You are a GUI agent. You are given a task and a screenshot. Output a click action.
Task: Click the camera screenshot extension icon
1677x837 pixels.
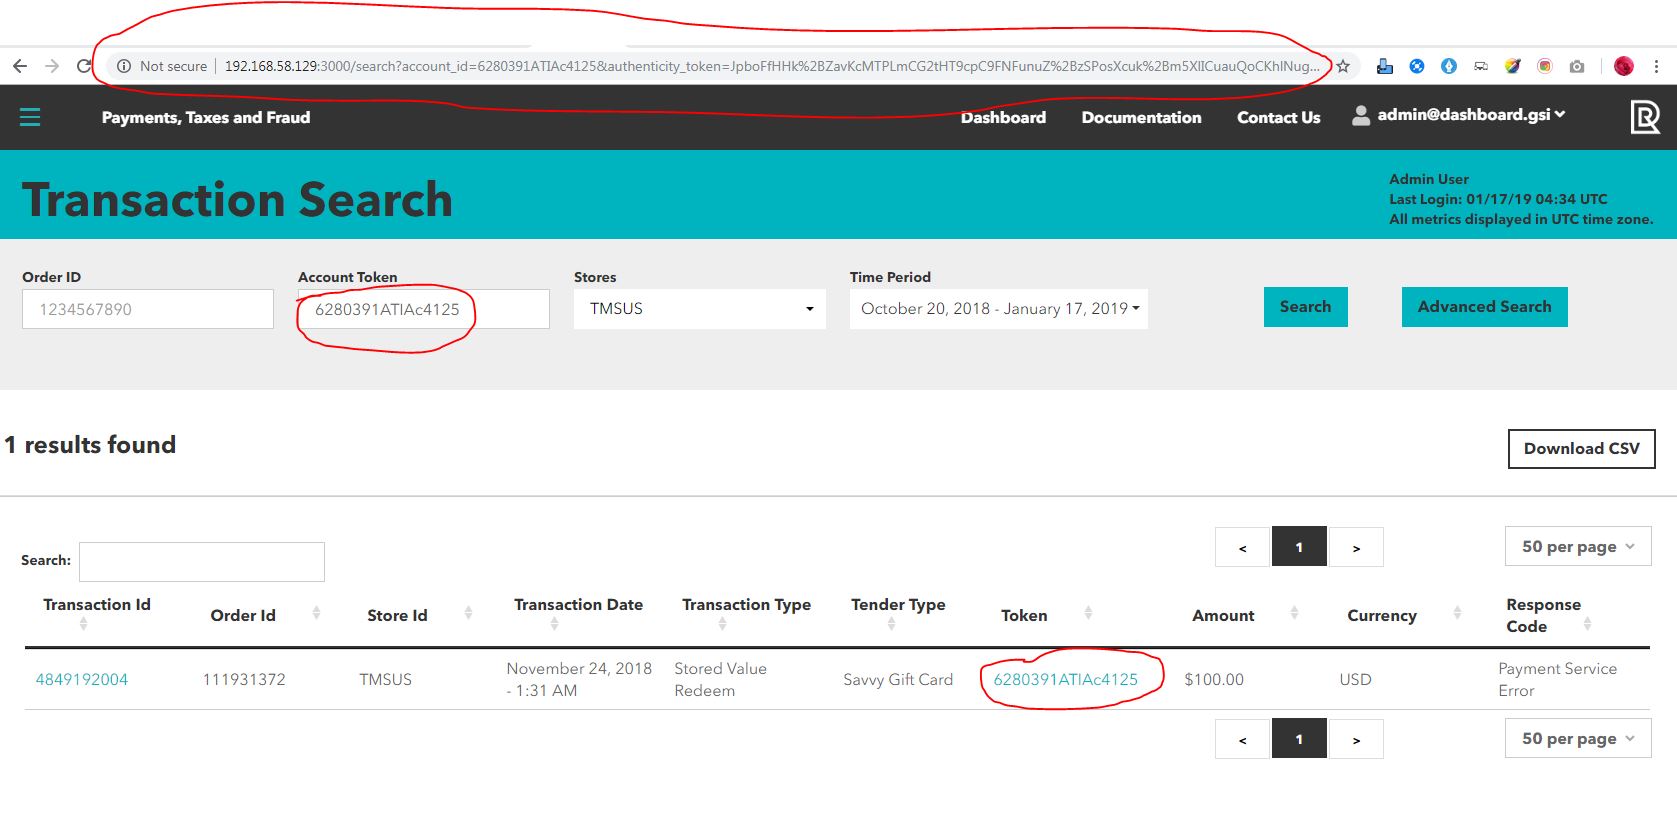[1577, 66]
